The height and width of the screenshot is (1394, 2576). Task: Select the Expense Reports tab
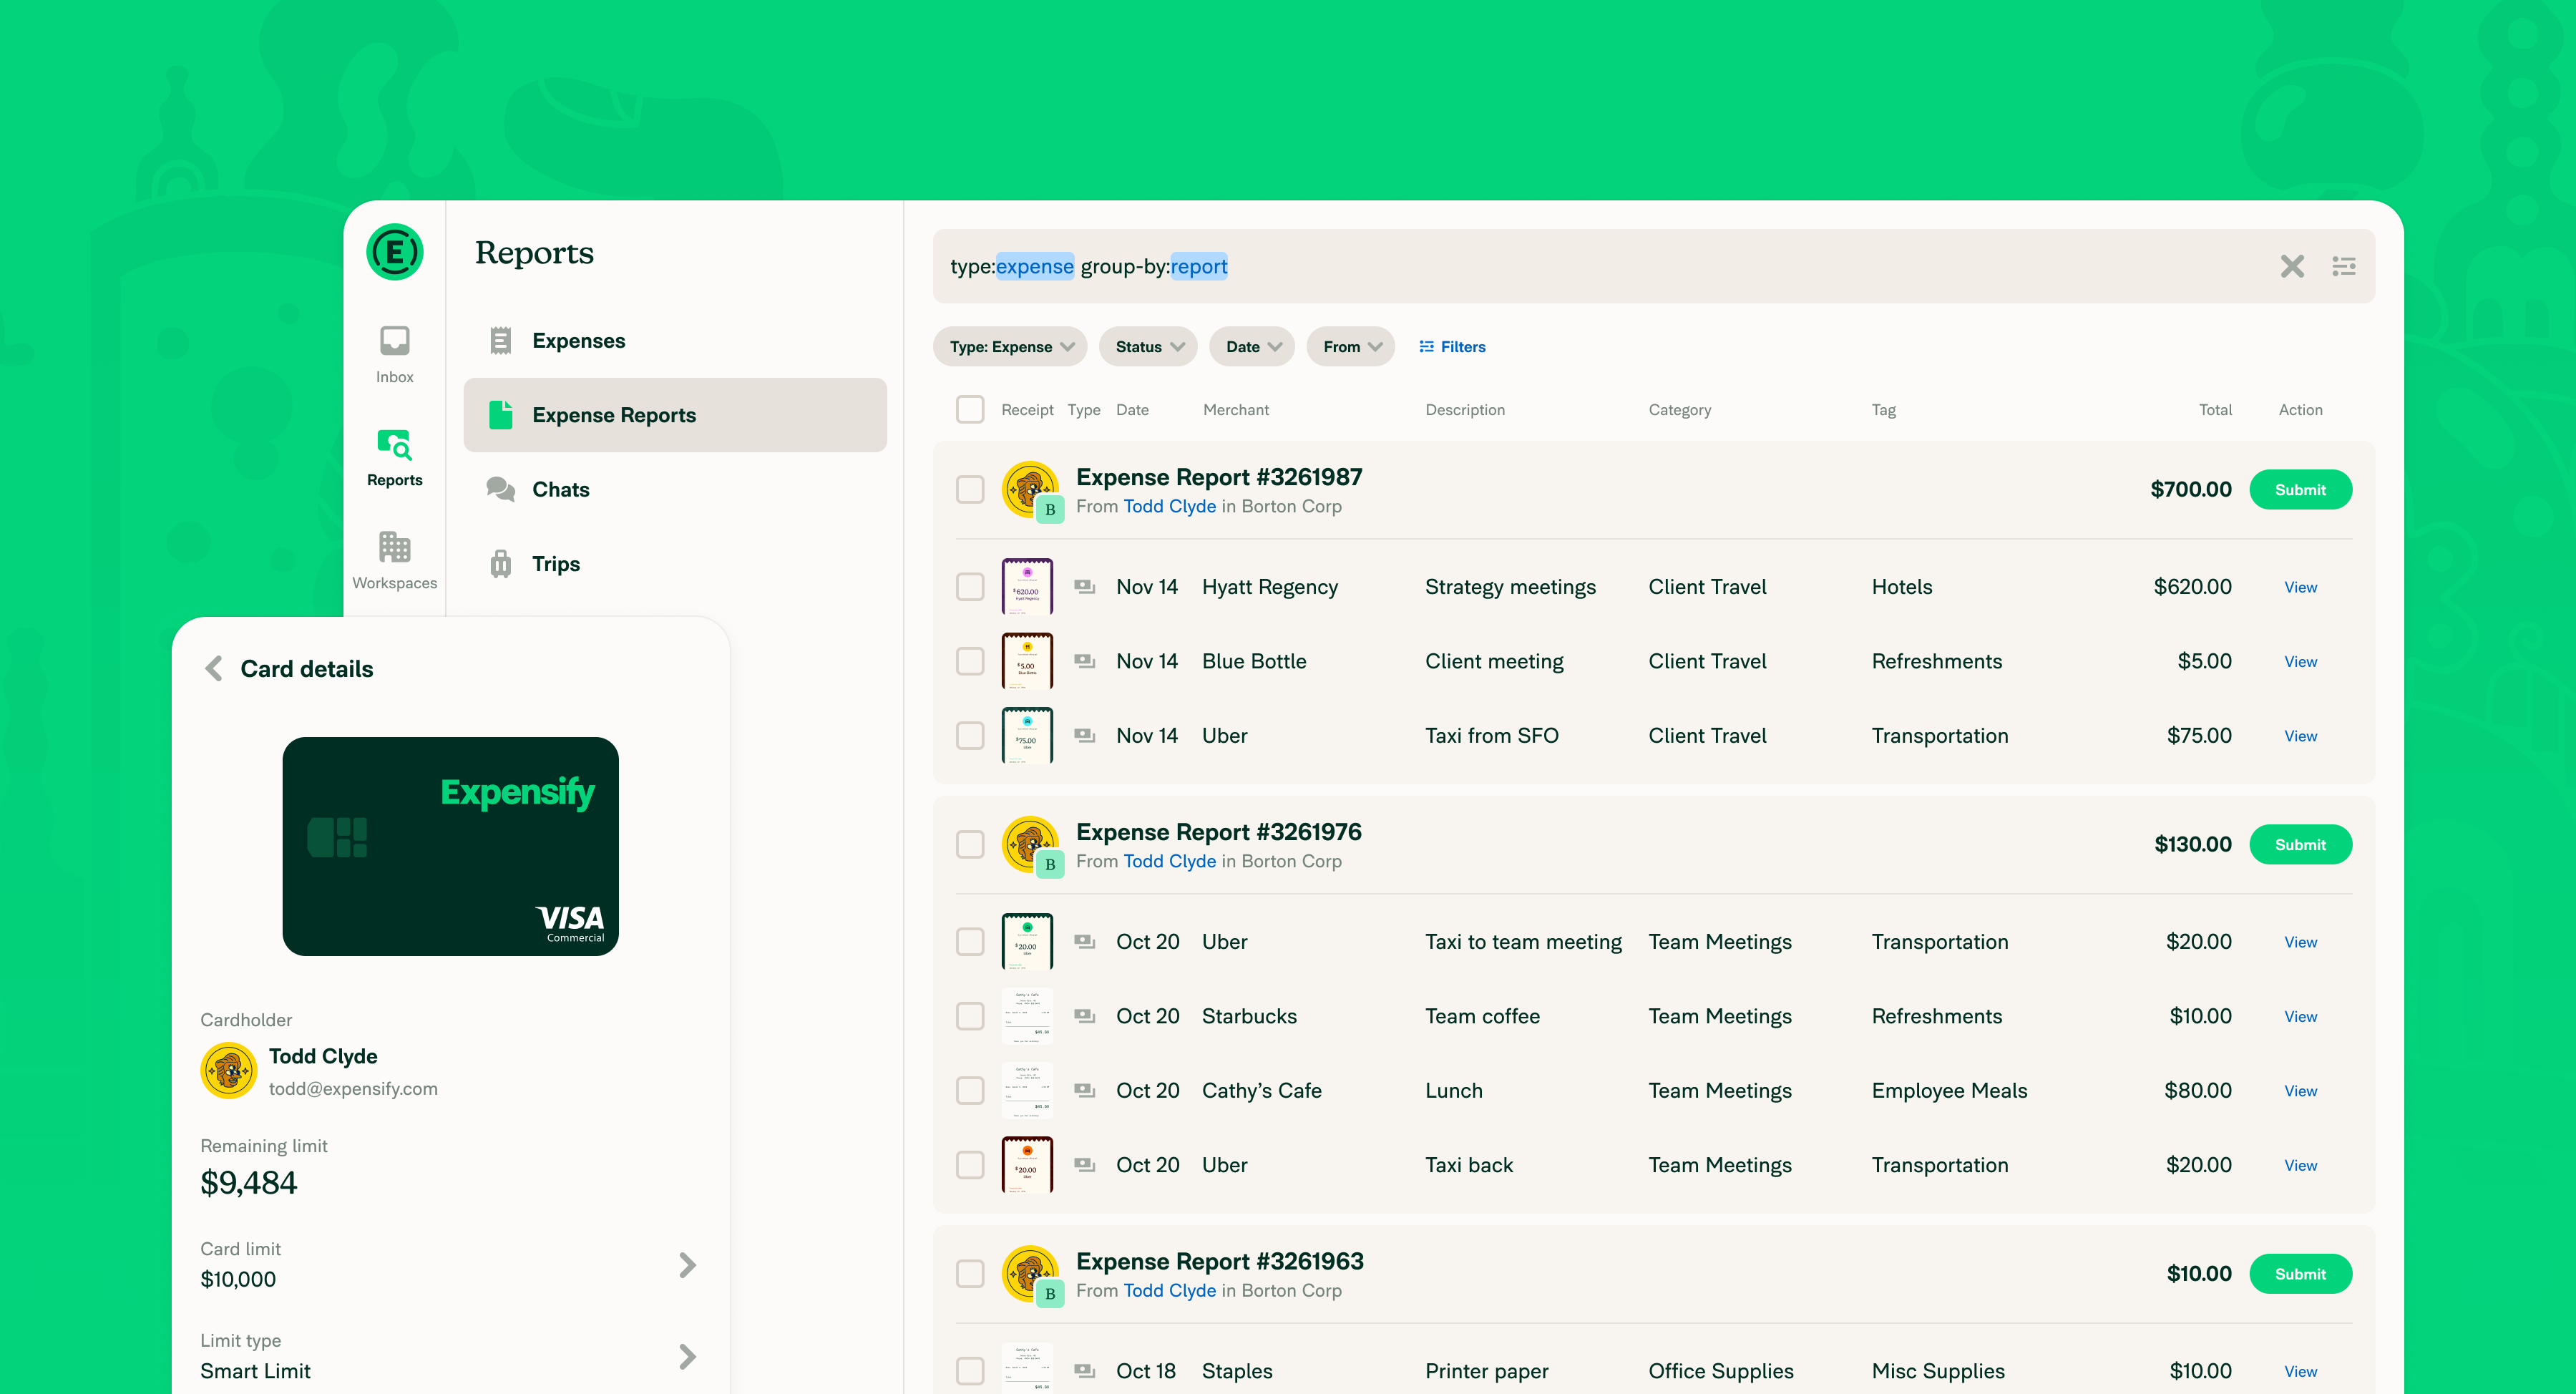tap(614, 415)
